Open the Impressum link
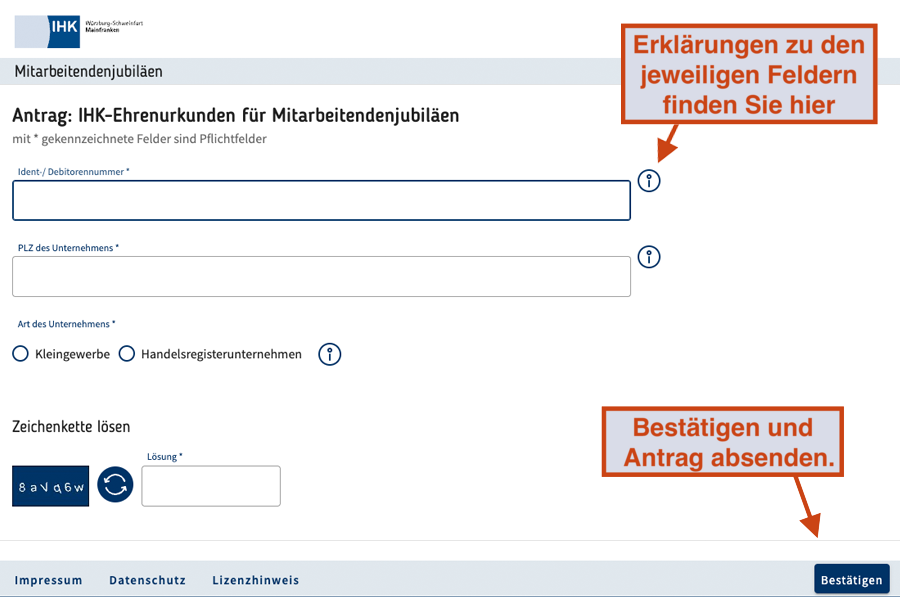The image size is (900, 597). [x=48, y=580]
